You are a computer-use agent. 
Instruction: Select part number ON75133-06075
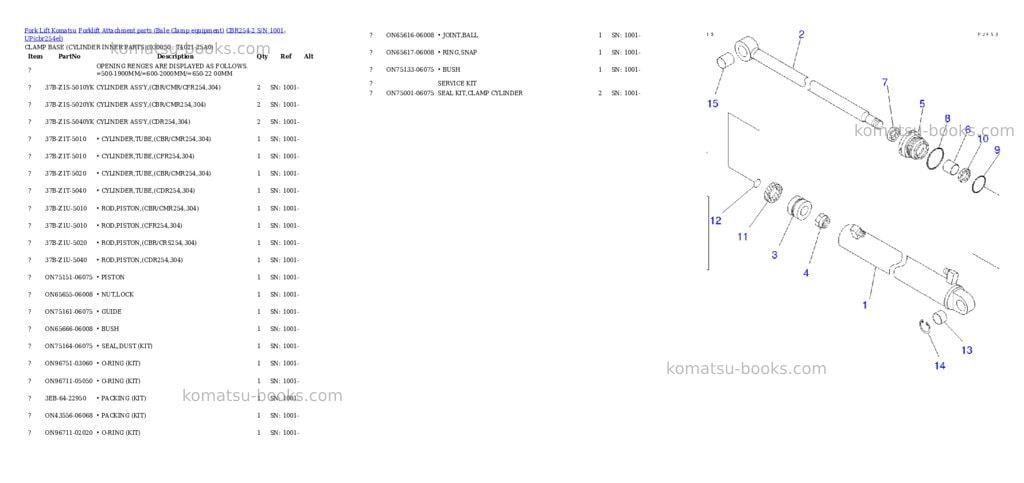click(409, 70)
